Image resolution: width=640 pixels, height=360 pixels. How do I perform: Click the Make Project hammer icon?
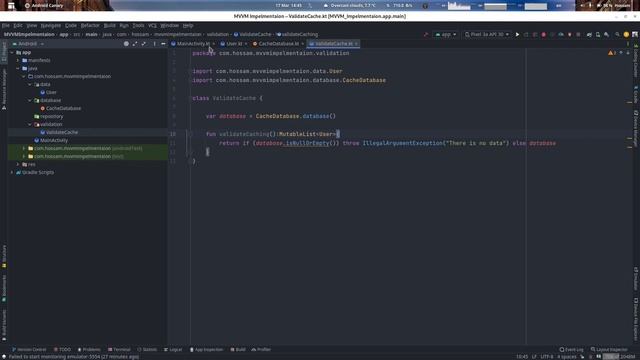426,35
